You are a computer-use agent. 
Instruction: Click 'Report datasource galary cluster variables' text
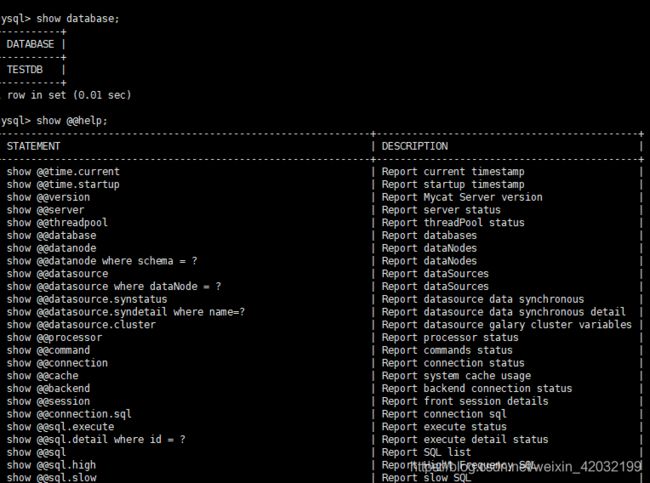pos(507,325)
